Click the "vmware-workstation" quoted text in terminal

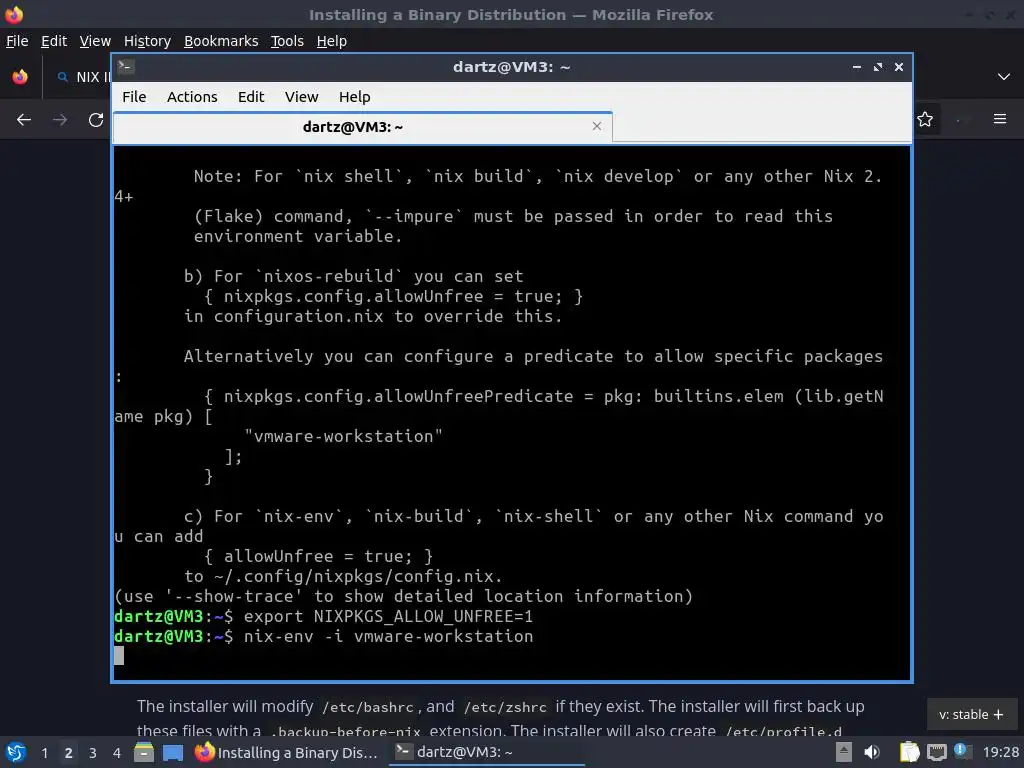point(344,436)
